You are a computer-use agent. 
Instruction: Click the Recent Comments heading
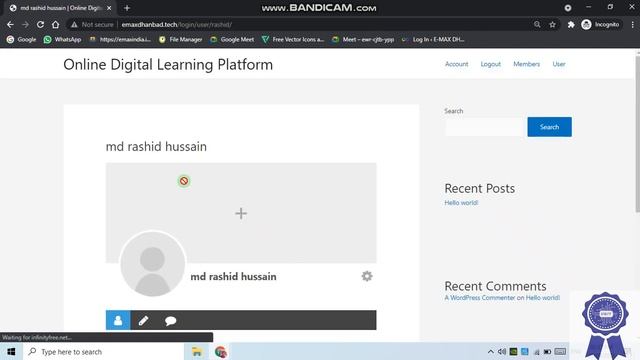[495, 286]
